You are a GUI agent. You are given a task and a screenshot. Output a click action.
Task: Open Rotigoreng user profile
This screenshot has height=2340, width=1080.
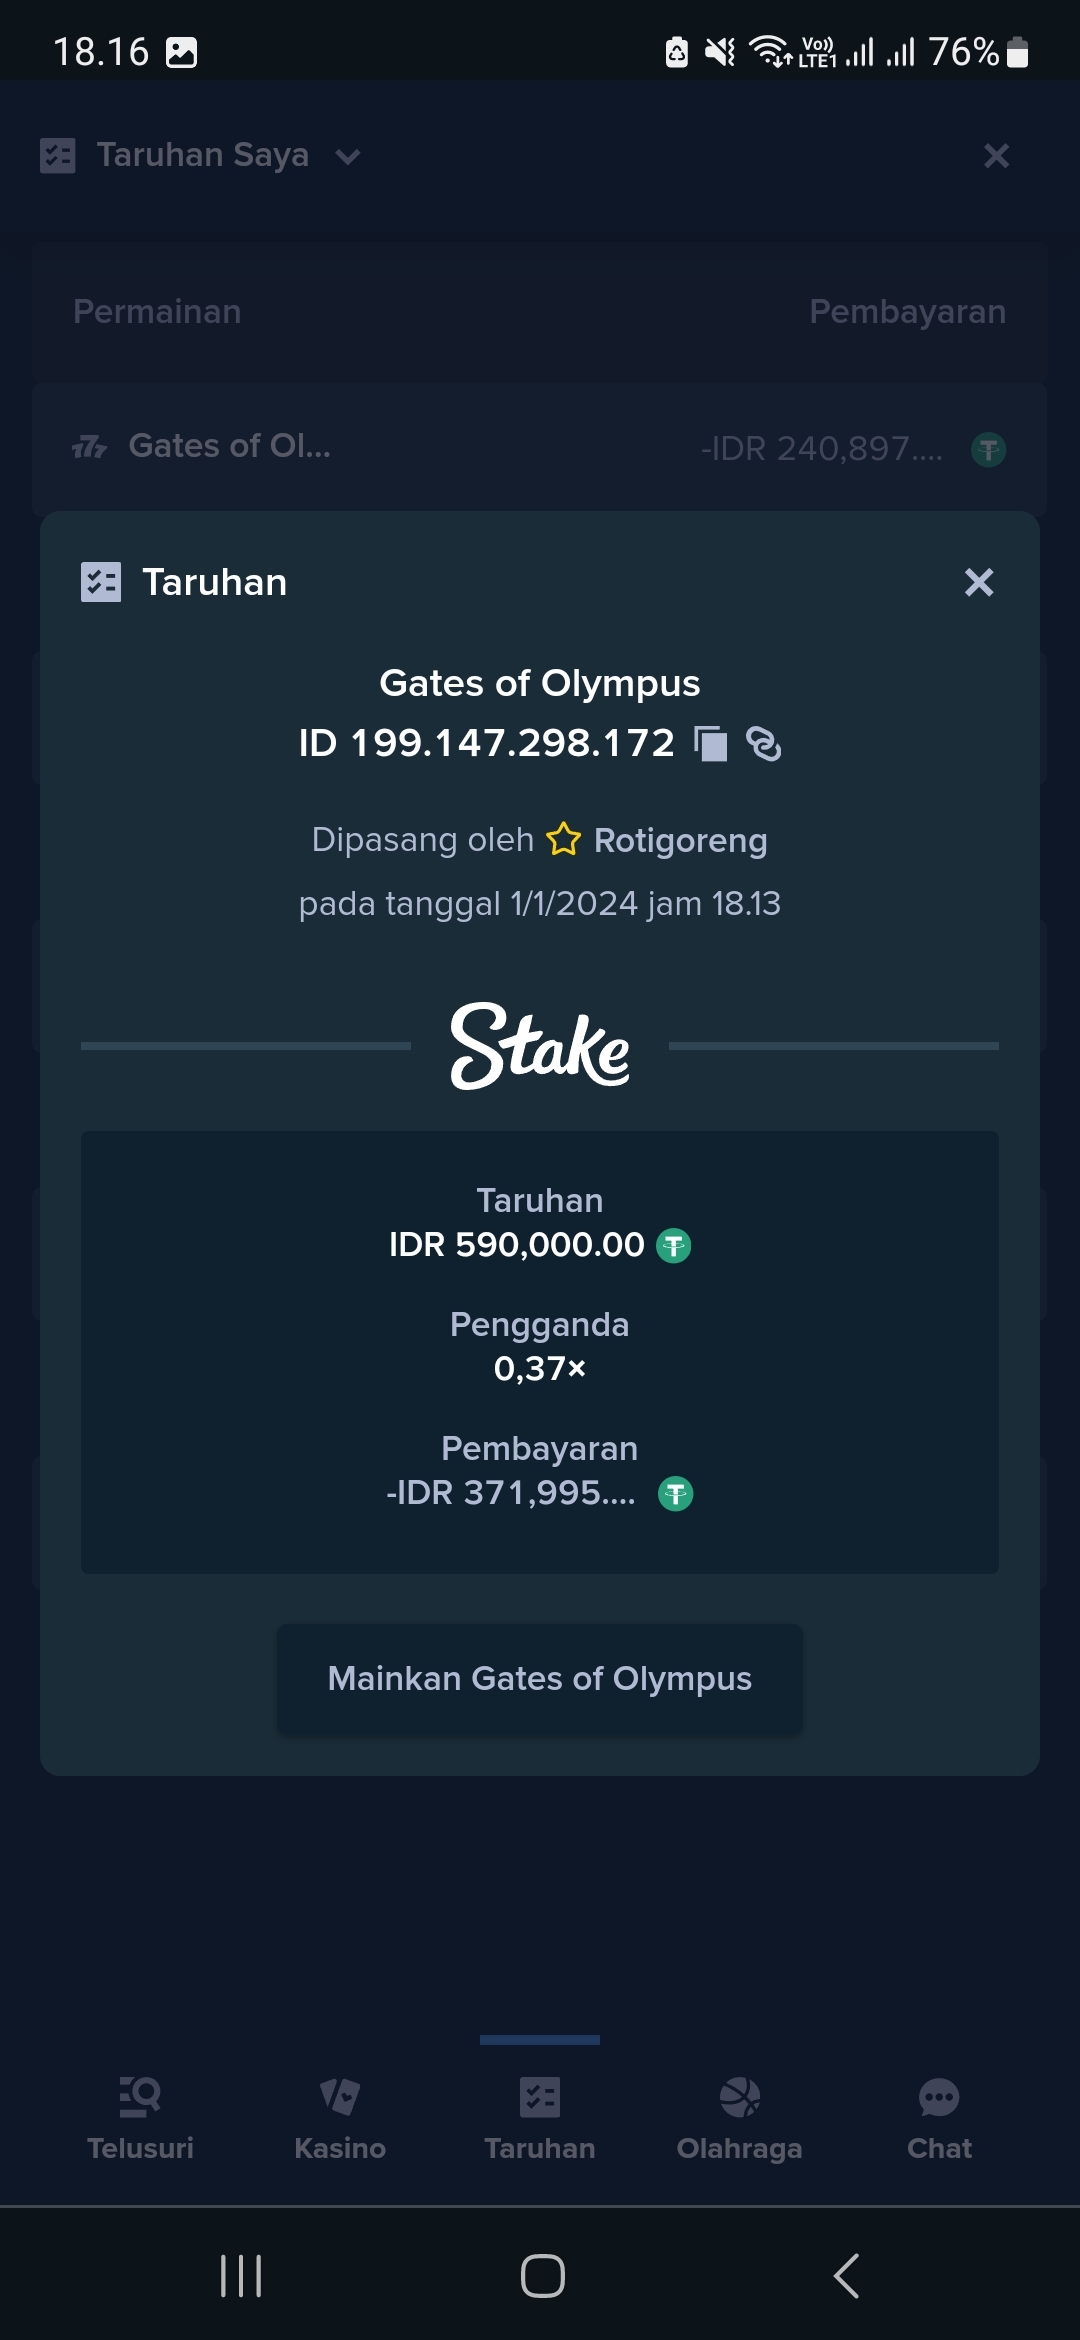(x=680, y=840)
